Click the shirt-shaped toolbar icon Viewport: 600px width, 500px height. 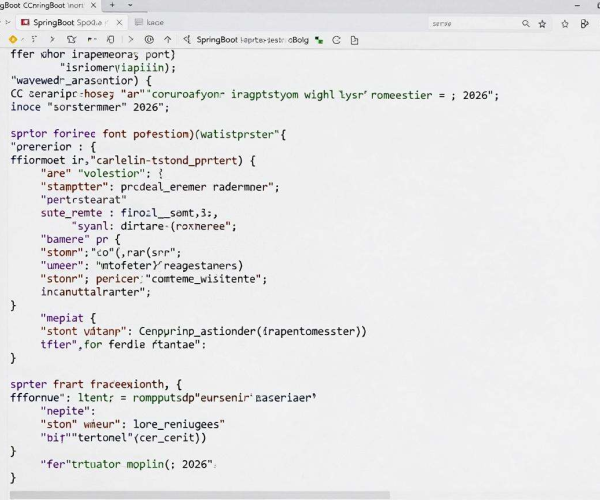[x=72, y=39]
